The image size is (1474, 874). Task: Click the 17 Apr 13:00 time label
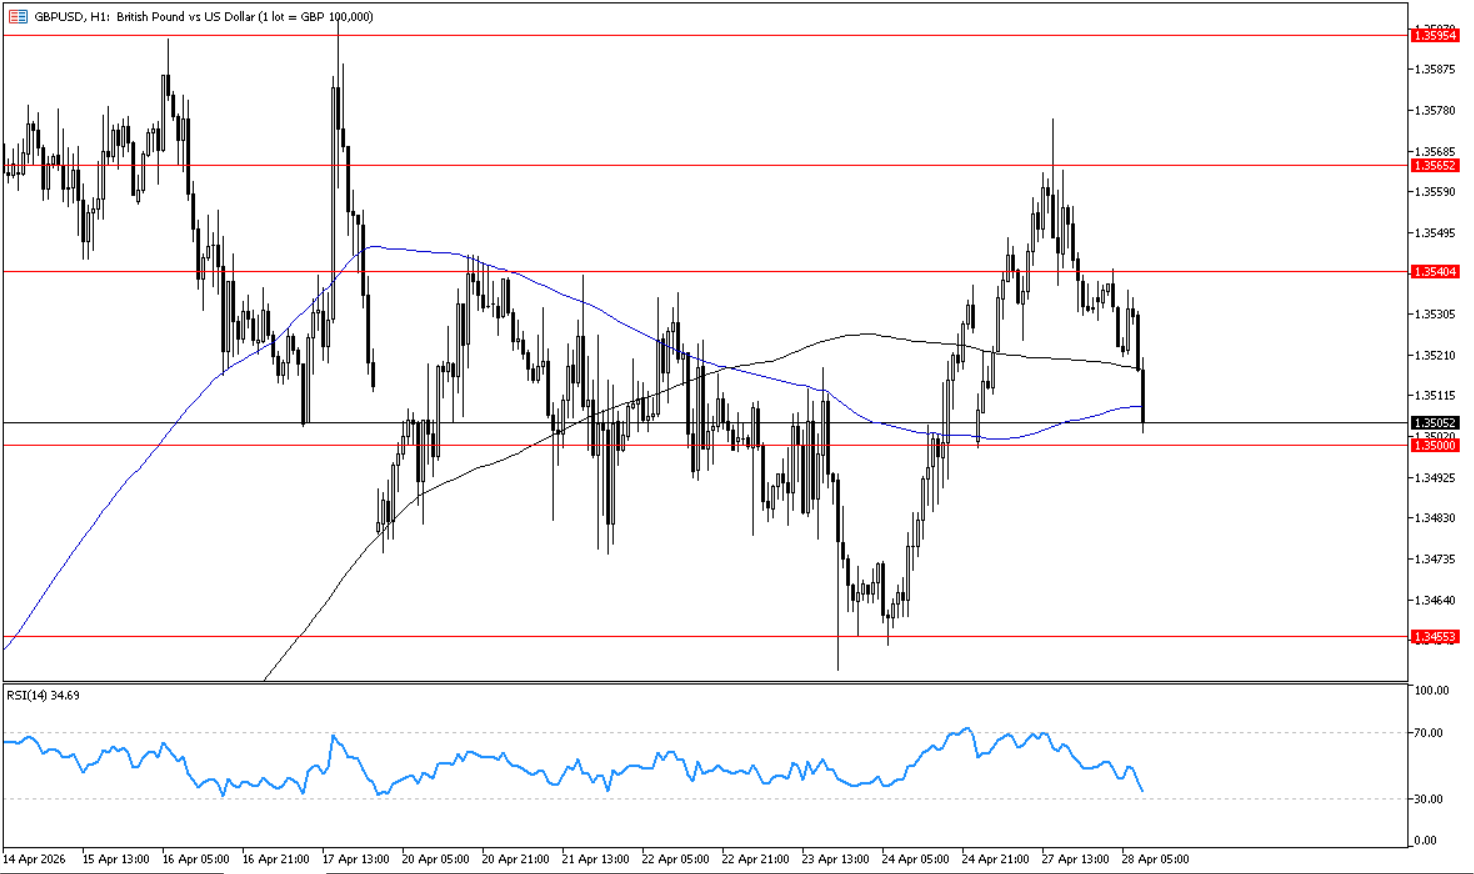tap(355, 859)
